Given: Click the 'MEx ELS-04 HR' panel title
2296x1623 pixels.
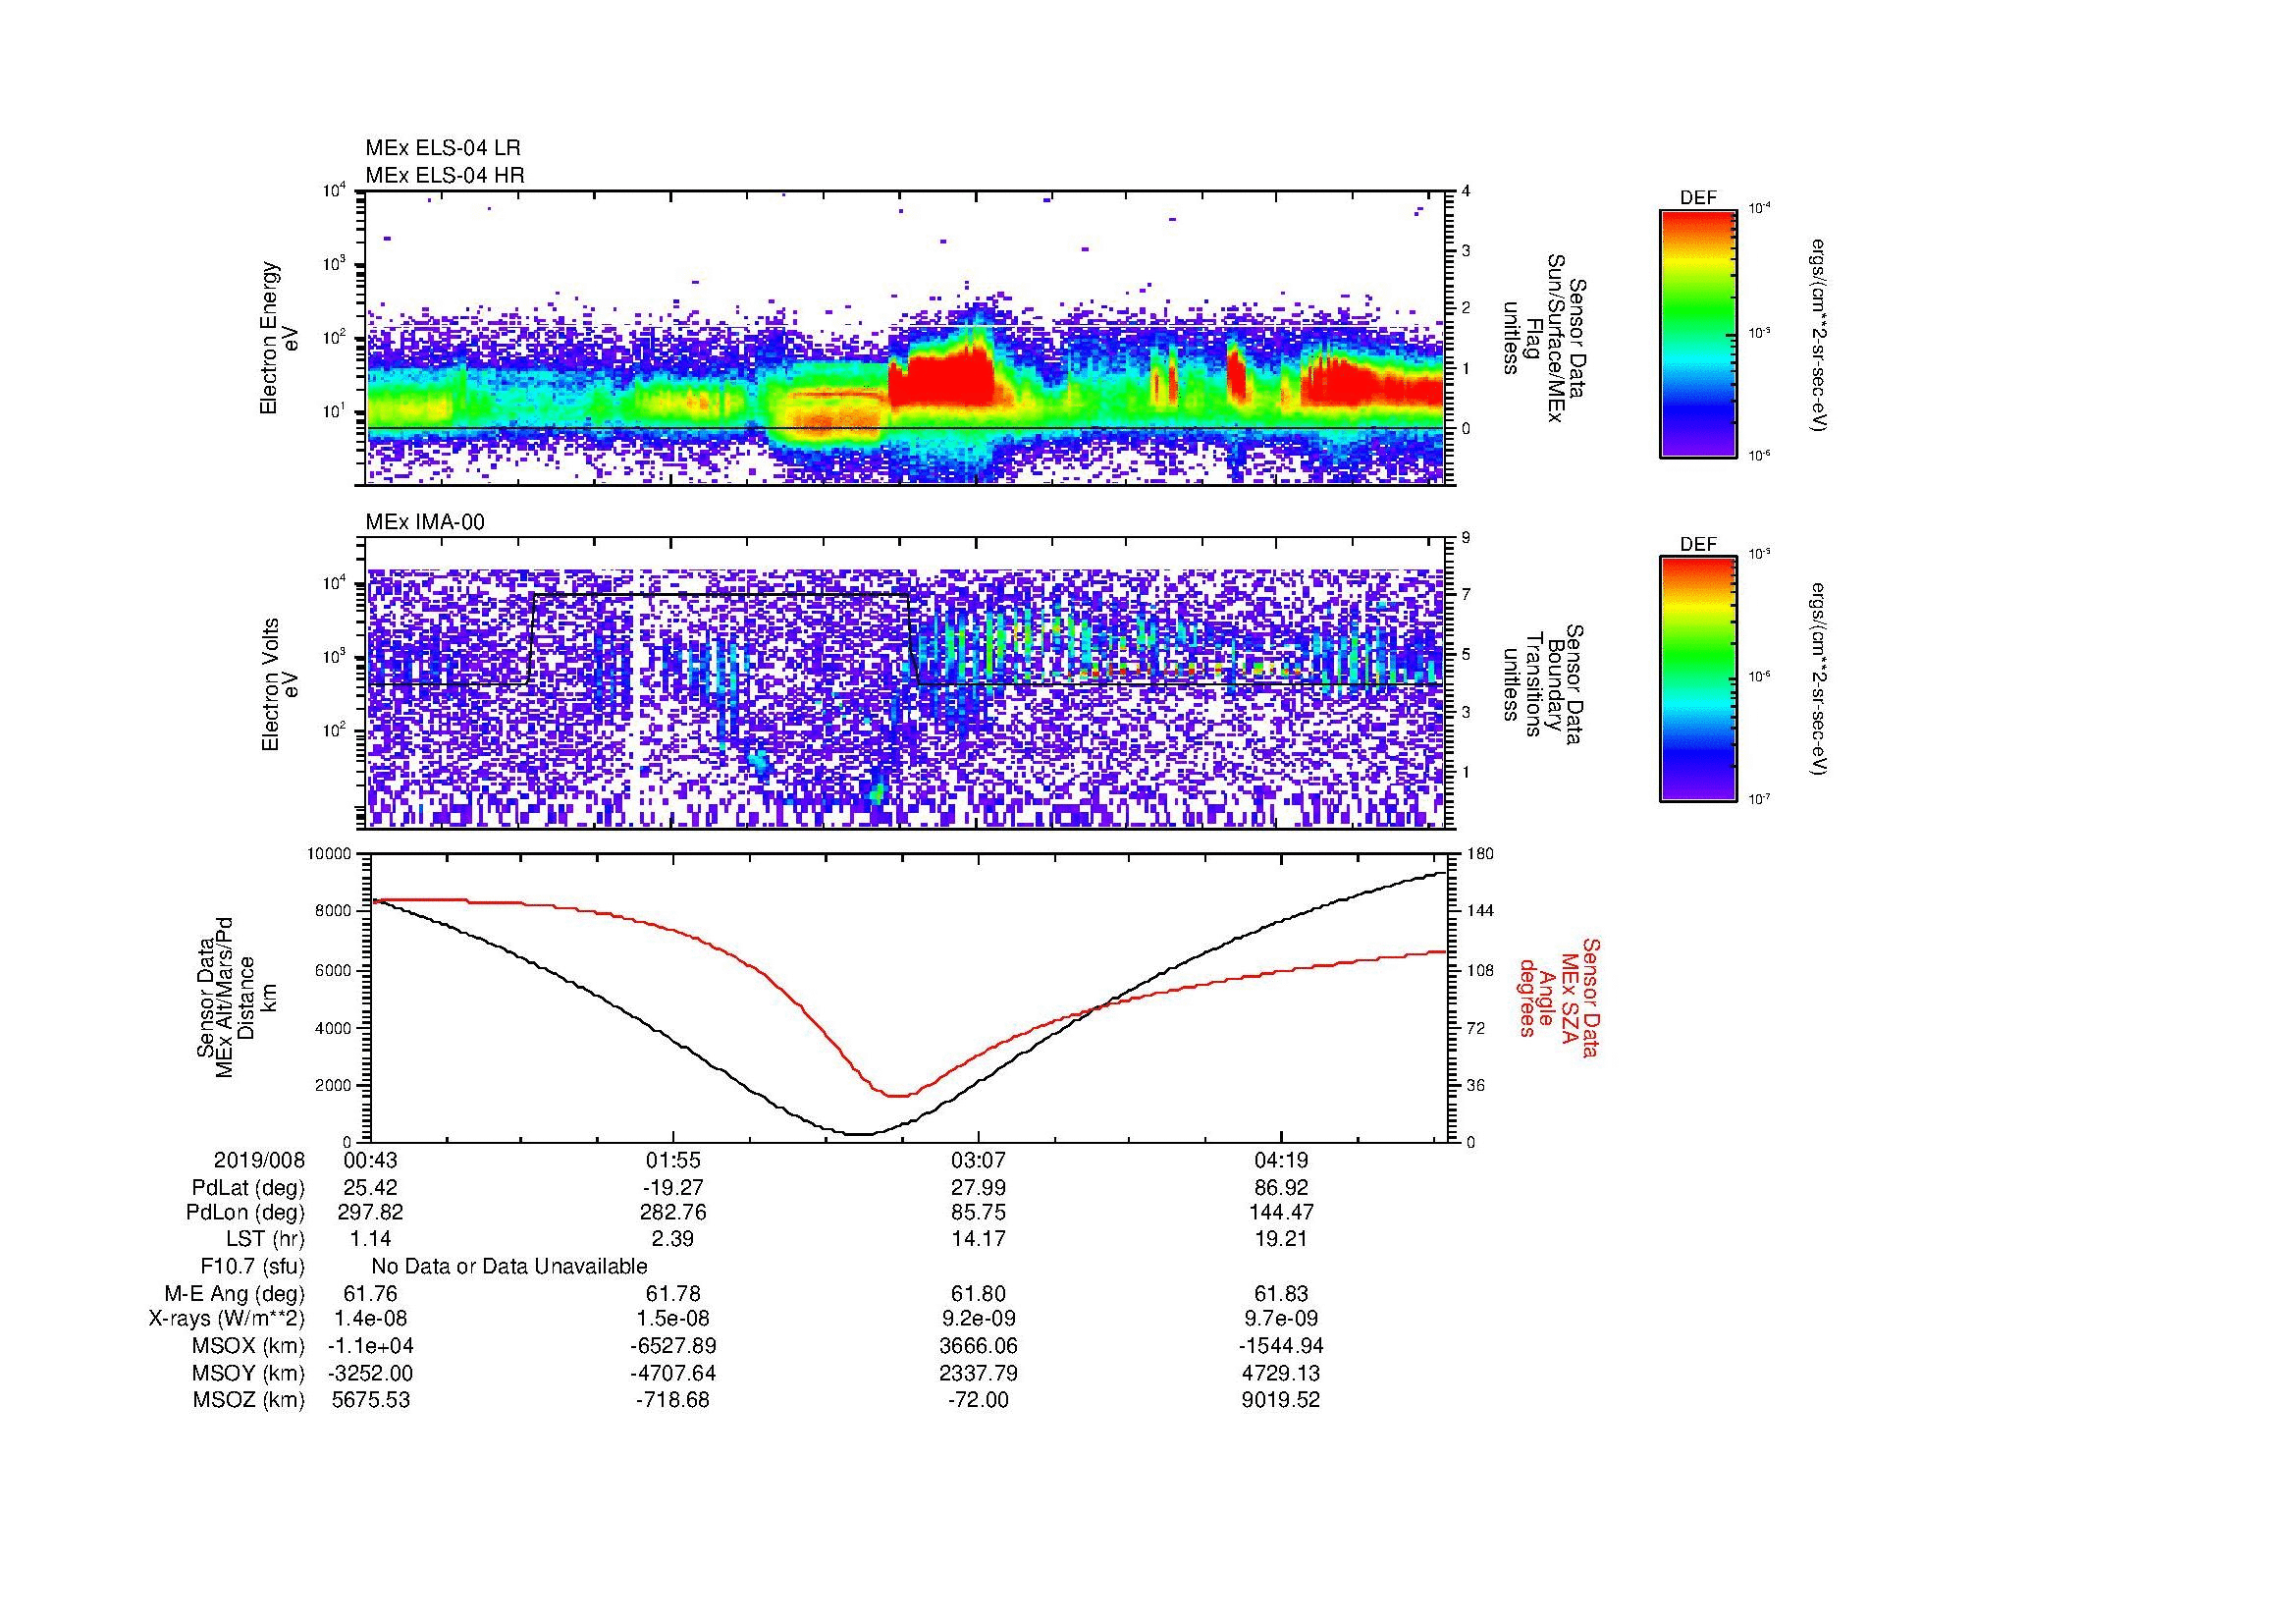Looking at the screenshot, I should click(445, 175).
